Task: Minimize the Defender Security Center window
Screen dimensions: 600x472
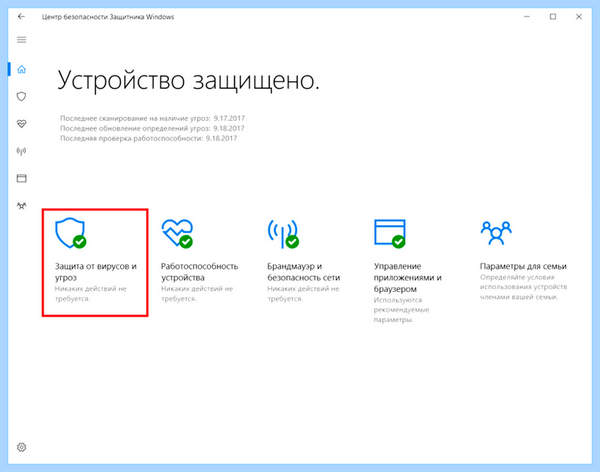Action: tap(527, 17)
